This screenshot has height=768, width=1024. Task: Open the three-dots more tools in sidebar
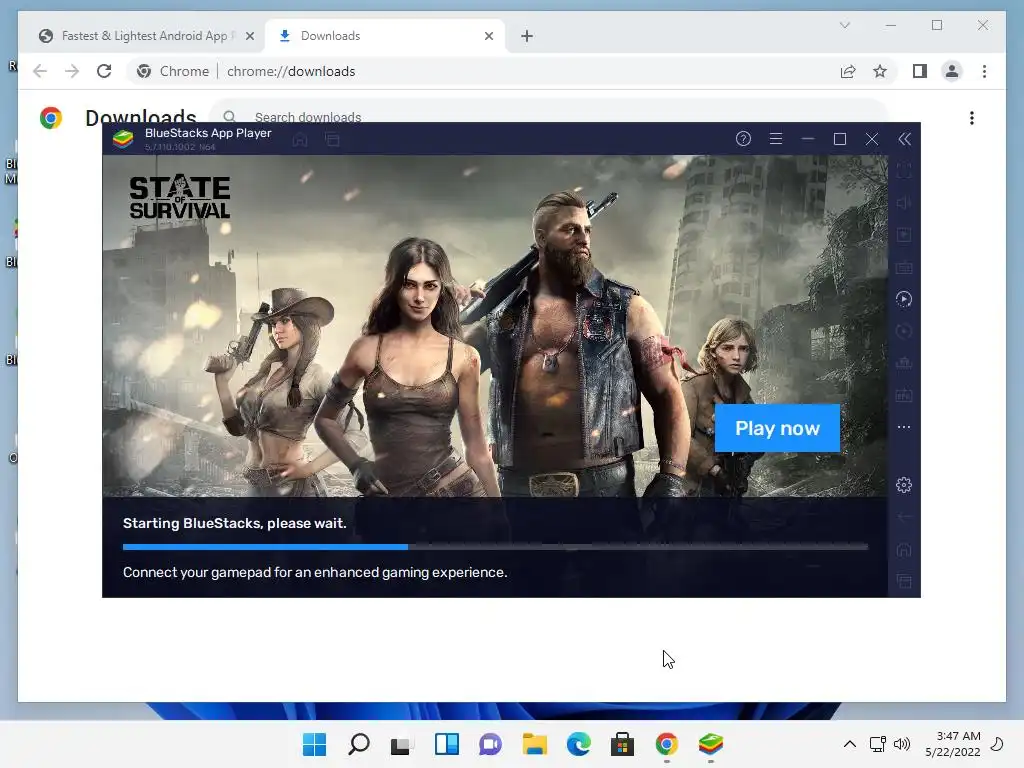click(x=904, y=427)
